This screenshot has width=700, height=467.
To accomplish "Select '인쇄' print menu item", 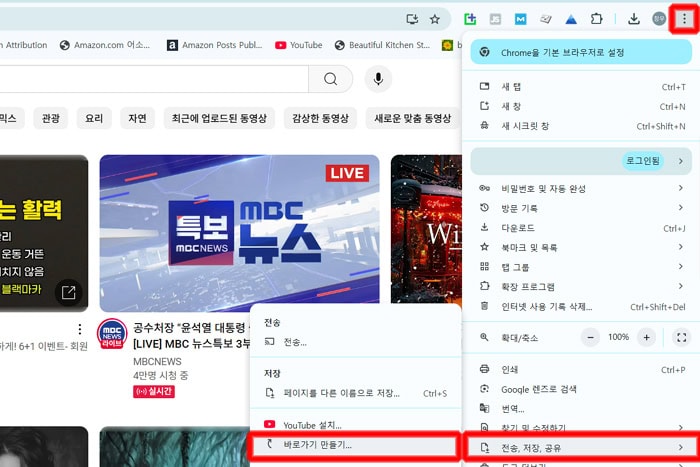I will (x=581, y=369).
